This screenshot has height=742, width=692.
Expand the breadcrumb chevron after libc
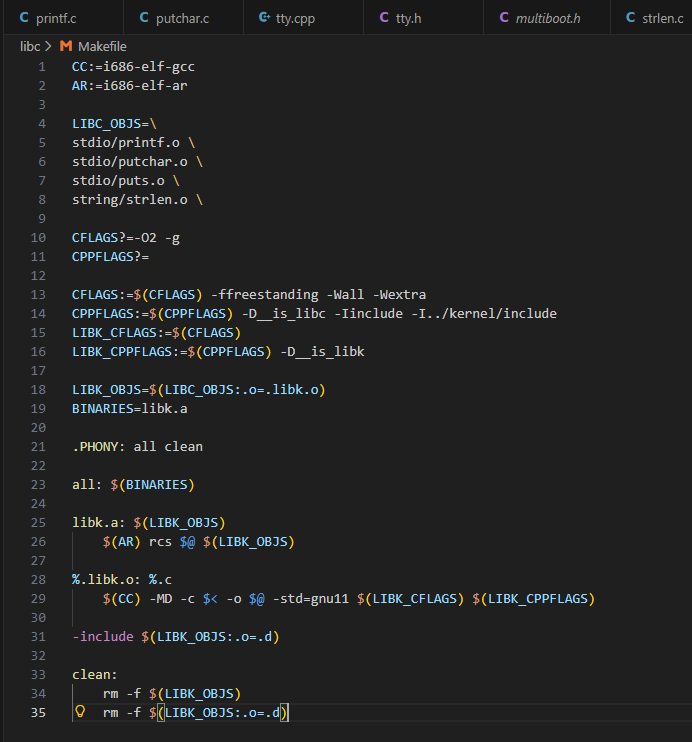(x=48, y=46)
